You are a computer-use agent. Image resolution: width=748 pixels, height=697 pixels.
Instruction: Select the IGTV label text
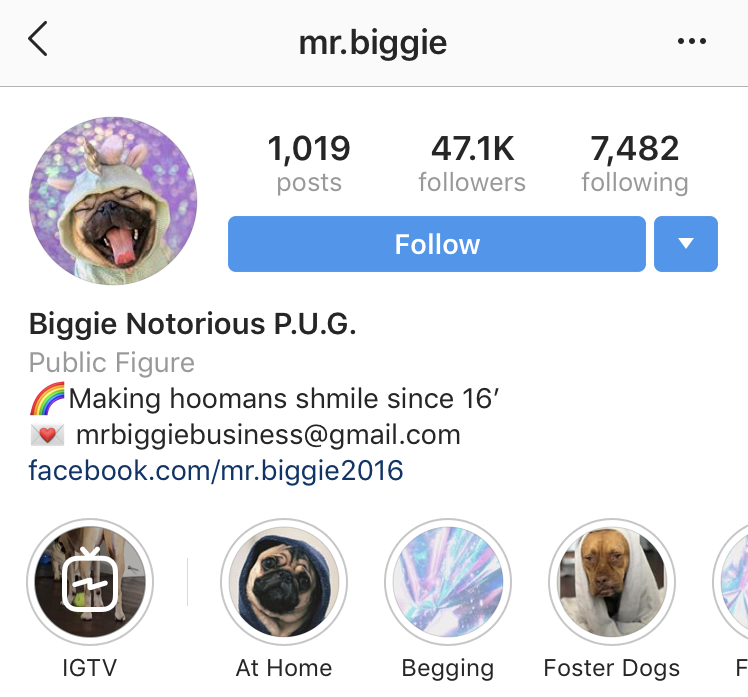click(x=90, y=667)
